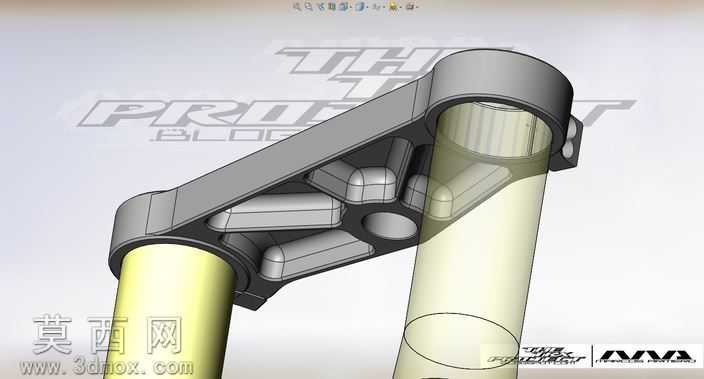Open the View Orientation cube icon
The height and width of the screenshot is (379, 704).
[x=344, y=6]
